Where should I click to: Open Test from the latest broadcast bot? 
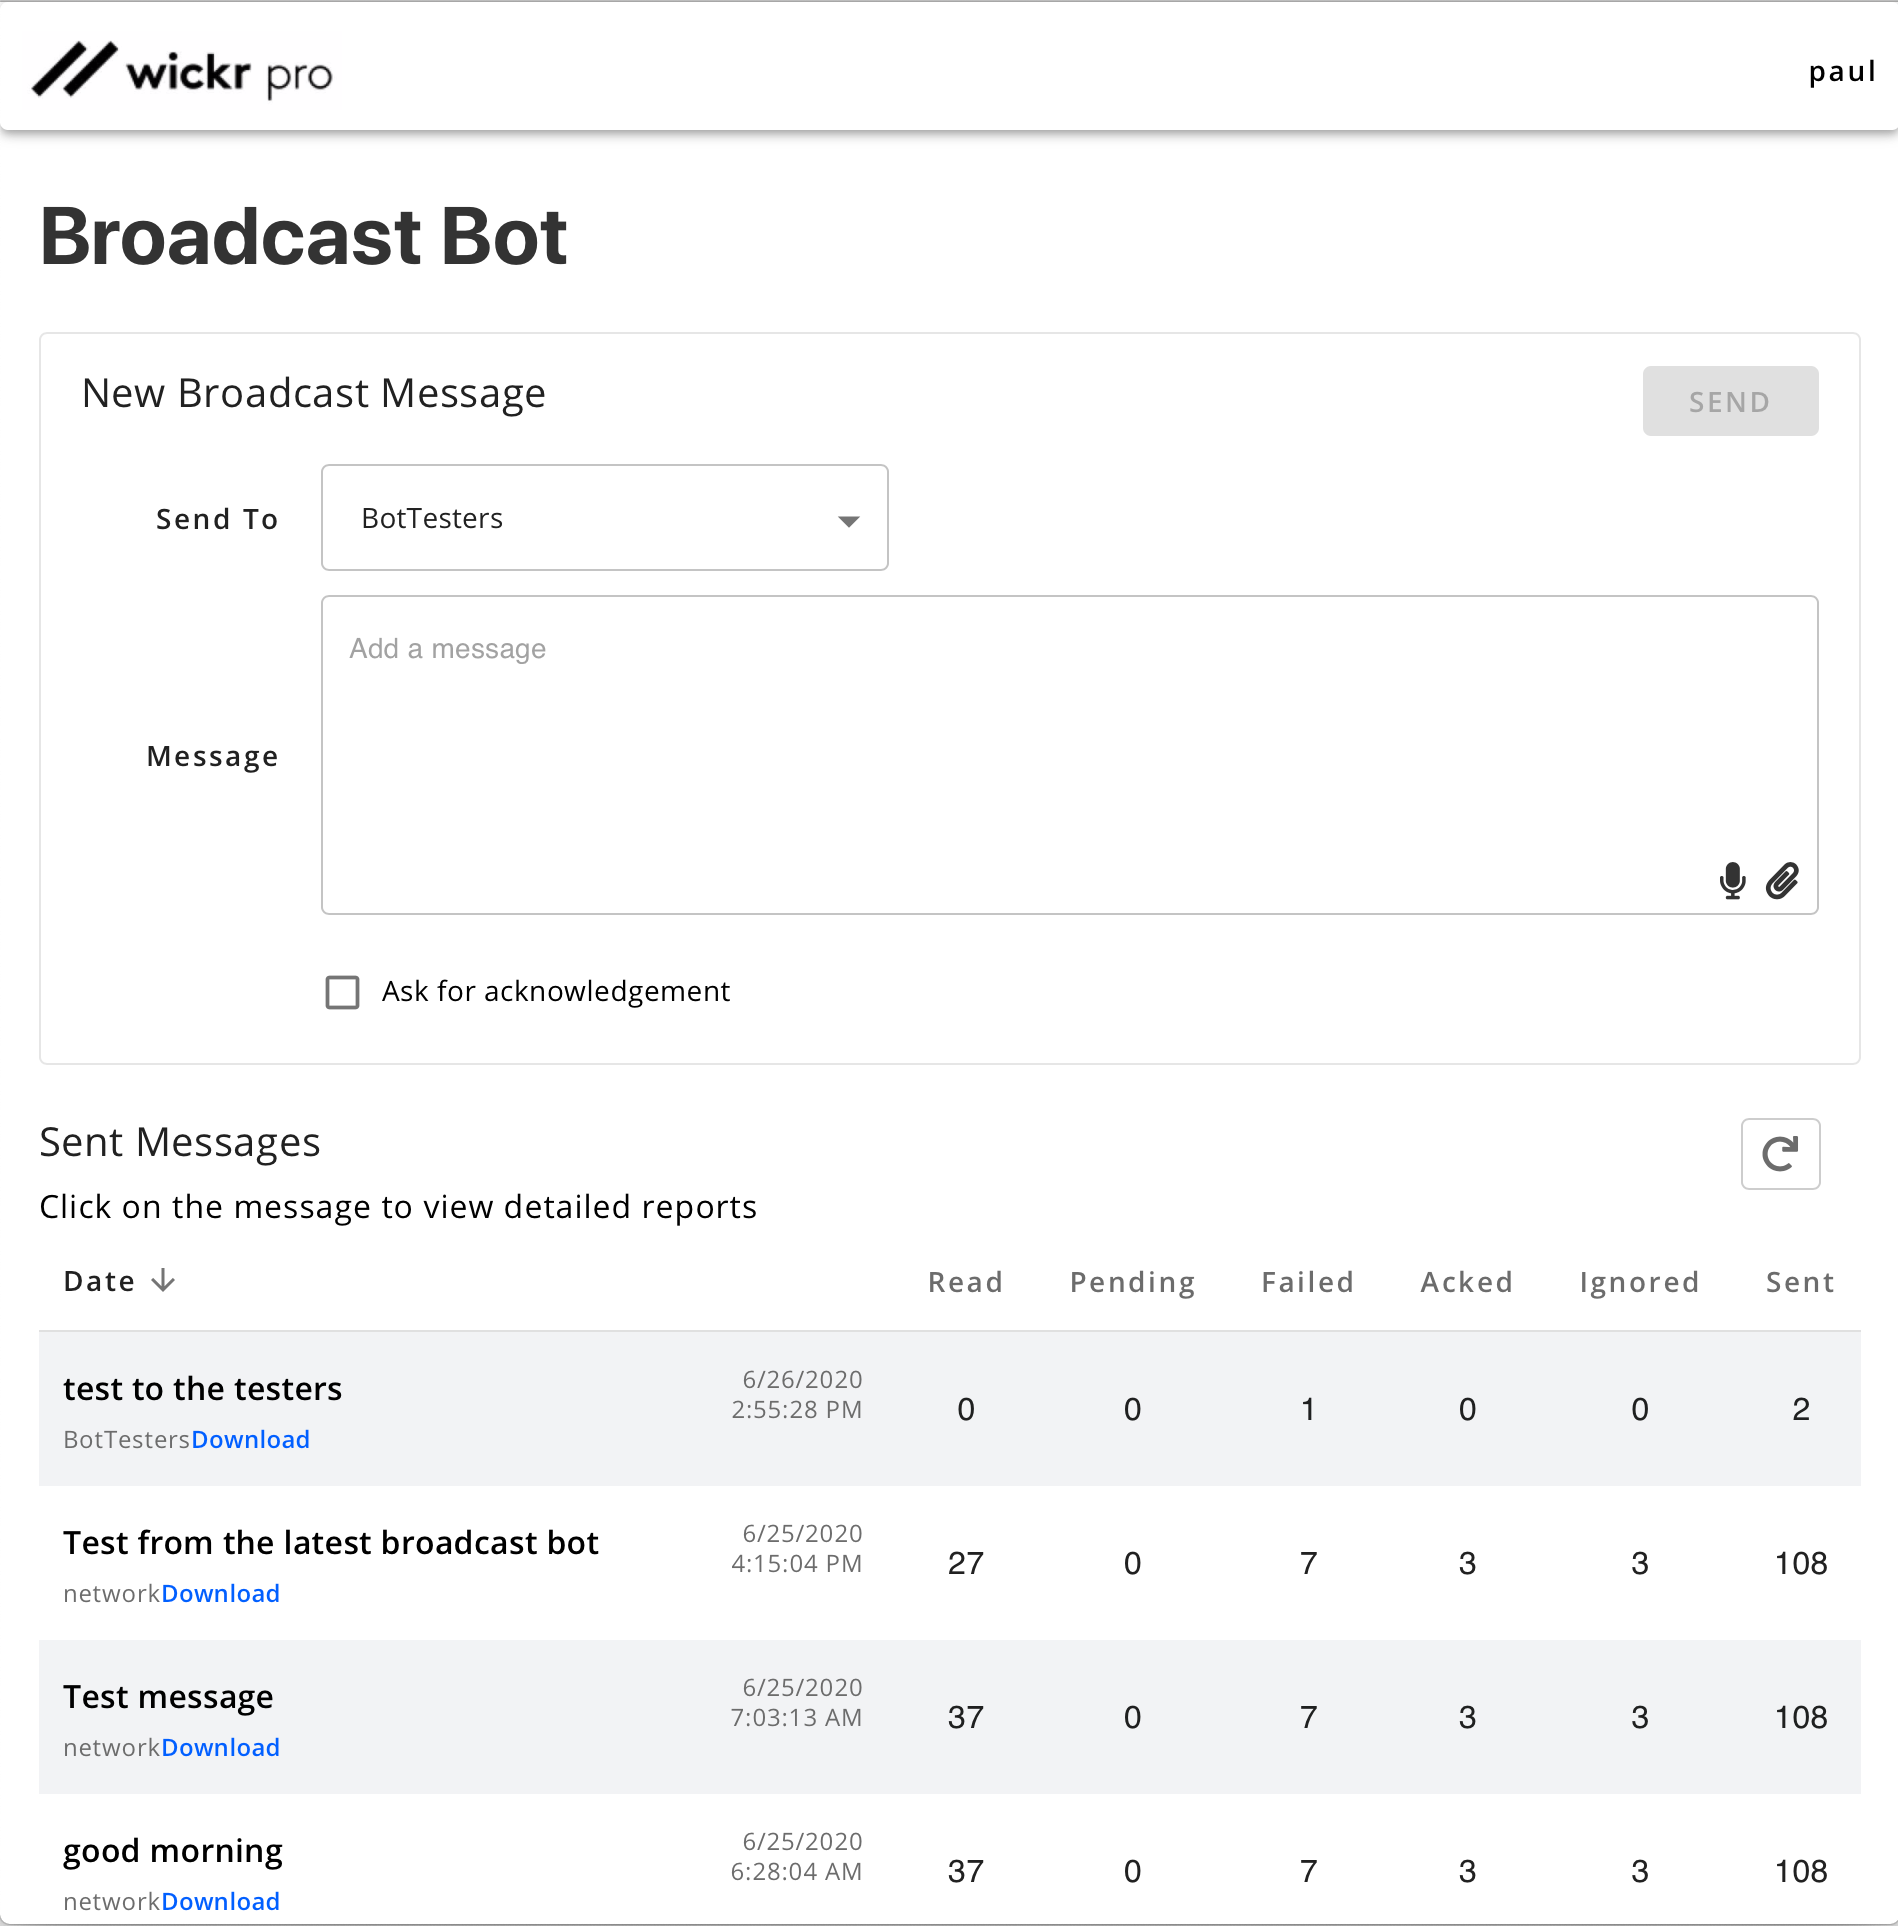click(x=330, y=1543)
